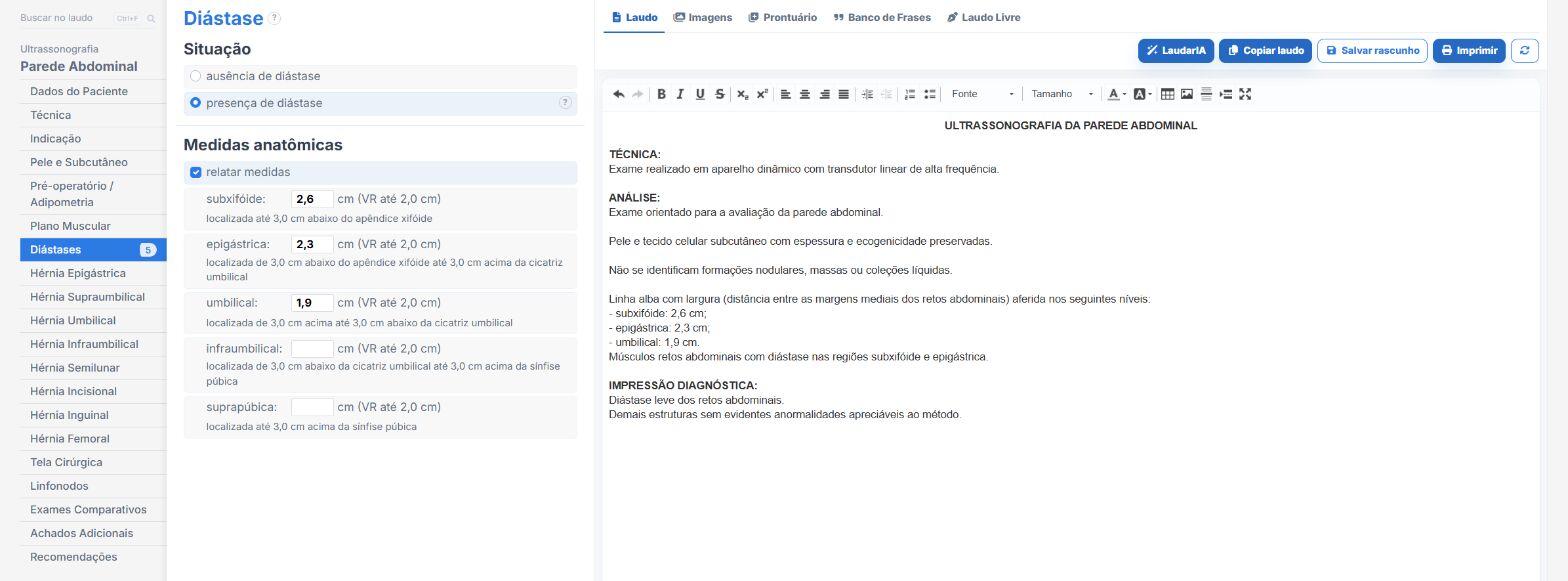The image size is (1568, 581).
Task: Toggle italic formatting
Action: (x=680, y=94)
